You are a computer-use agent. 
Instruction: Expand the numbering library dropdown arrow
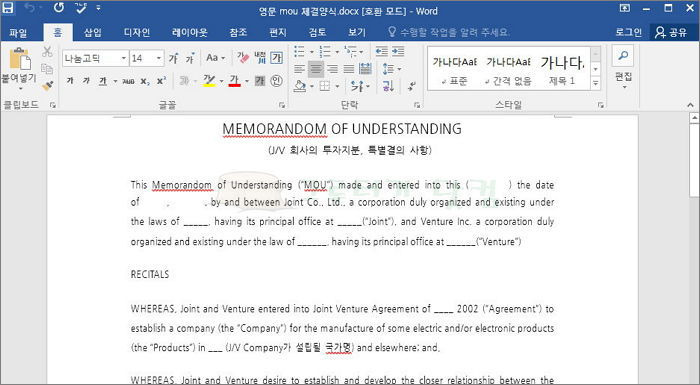337,52
